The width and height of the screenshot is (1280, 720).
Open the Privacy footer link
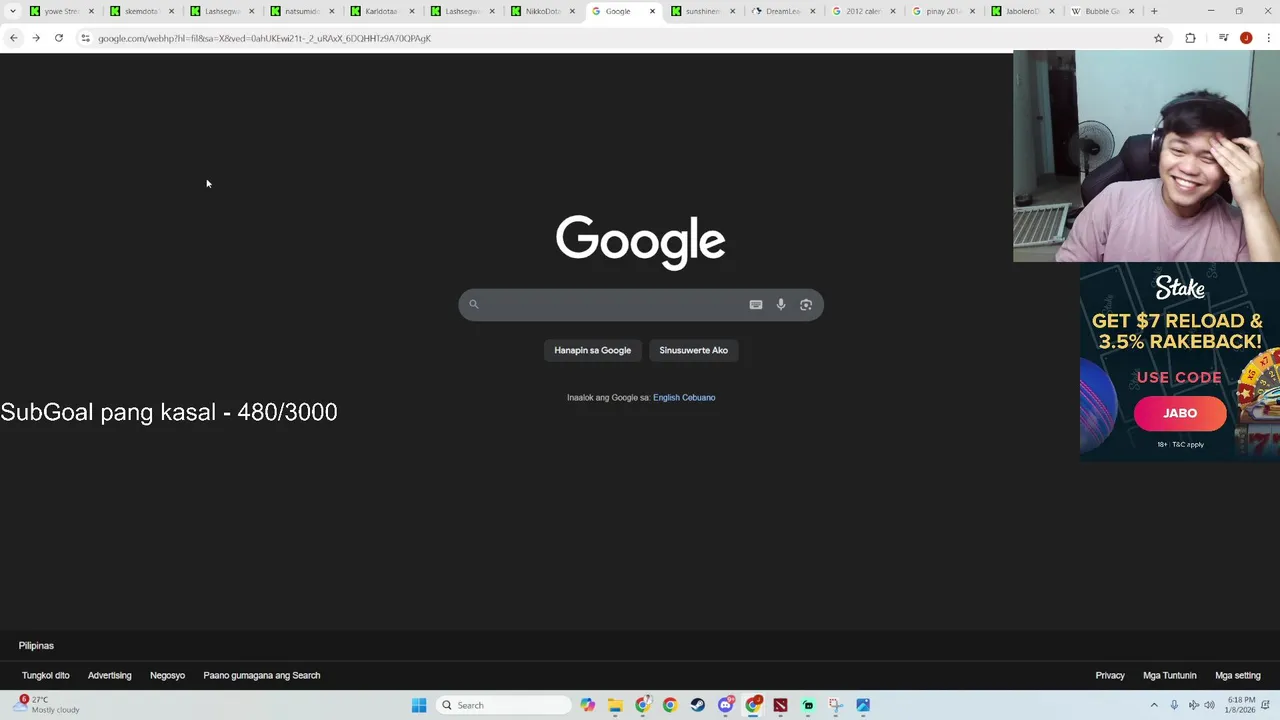1110,675
